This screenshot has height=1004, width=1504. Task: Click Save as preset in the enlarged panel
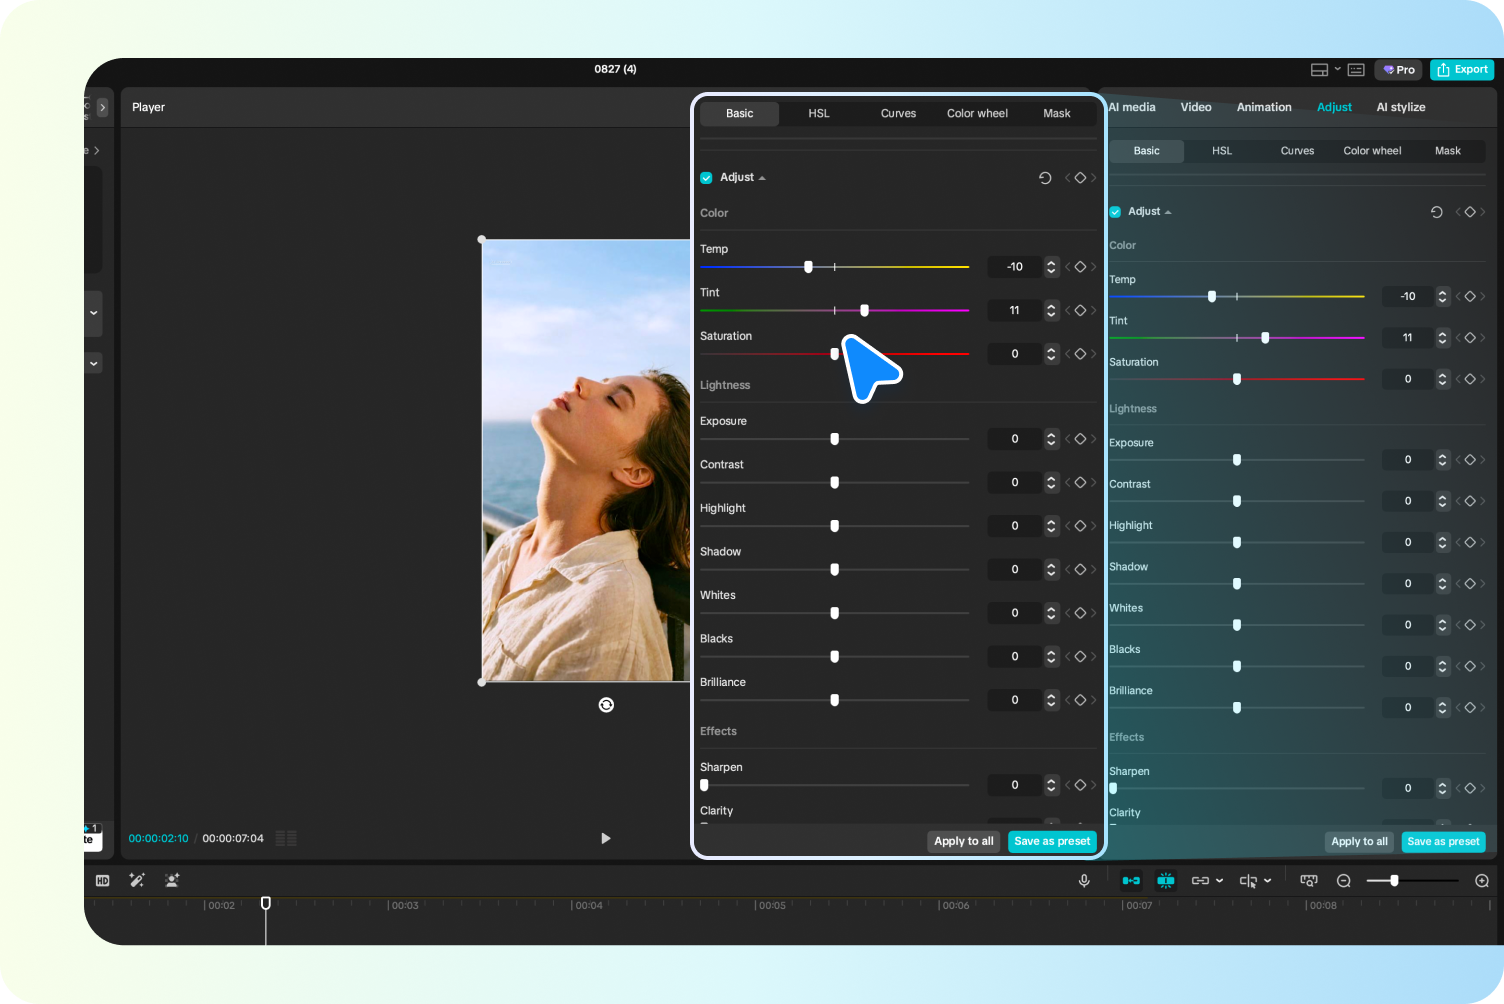pos(1052,842)
